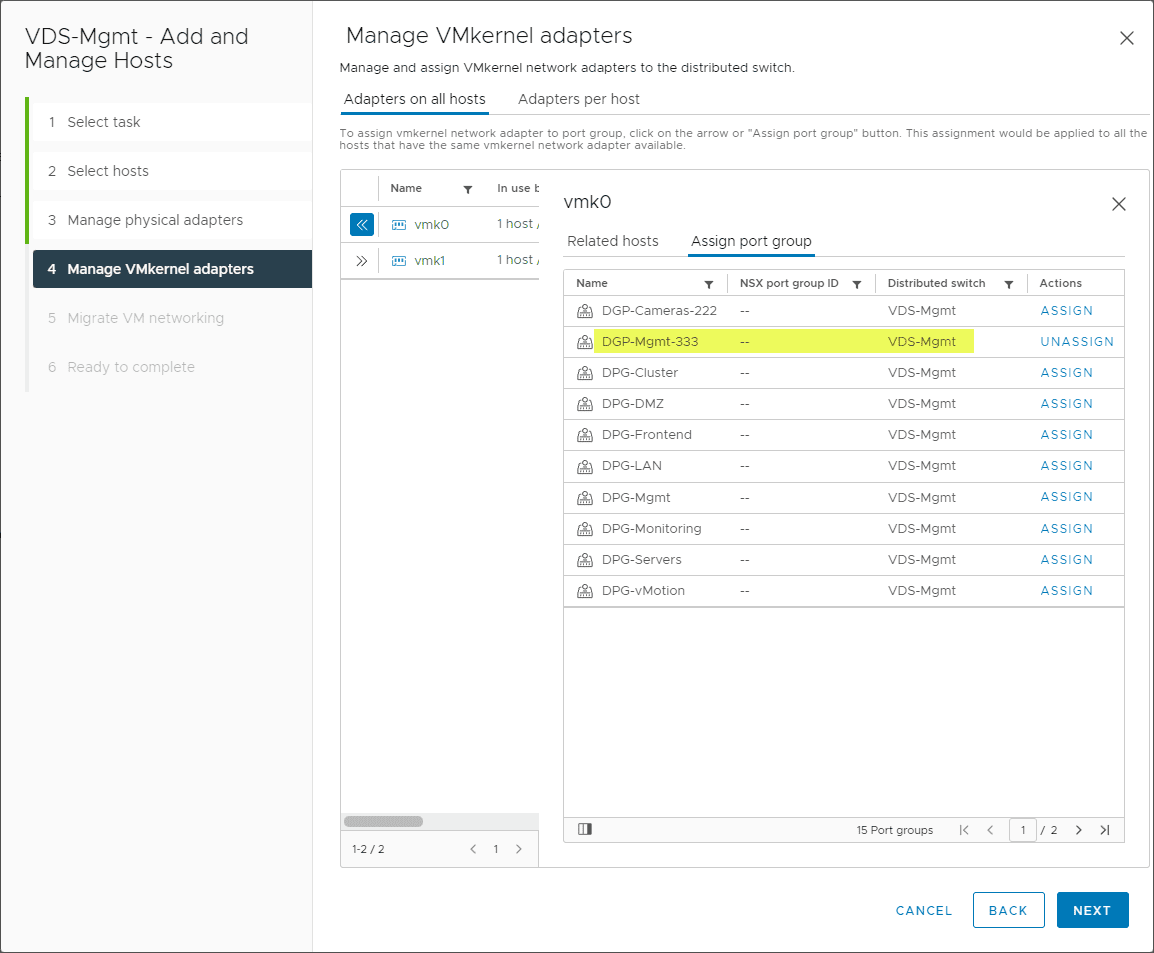Open the column manager icon below the port group table
1154x953 pixels.
(585, 829)
